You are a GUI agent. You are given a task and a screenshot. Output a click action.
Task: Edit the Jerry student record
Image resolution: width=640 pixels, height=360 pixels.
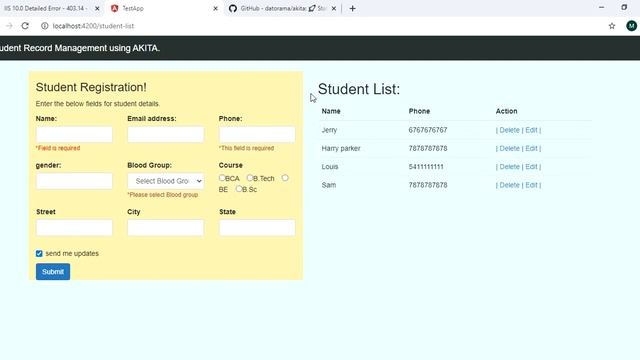(531, 130)
